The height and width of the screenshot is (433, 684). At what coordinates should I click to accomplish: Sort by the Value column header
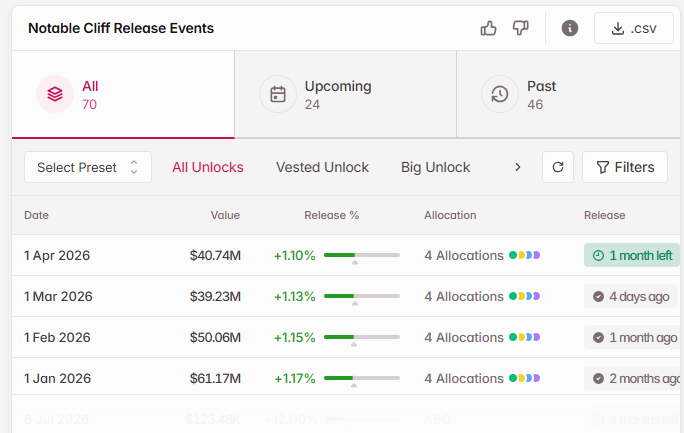pos(225,215)
